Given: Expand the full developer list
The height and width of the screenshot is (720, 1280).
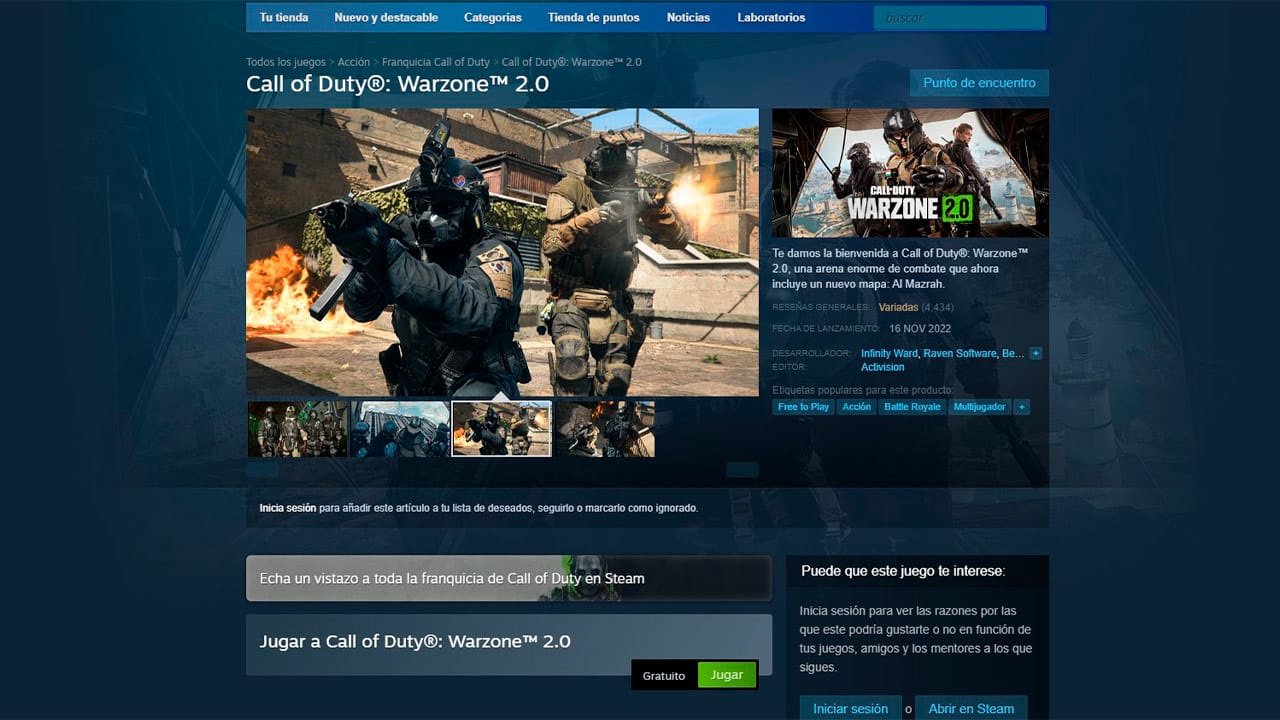Looking at the screenshot, I should click(x=1035, y=353).
